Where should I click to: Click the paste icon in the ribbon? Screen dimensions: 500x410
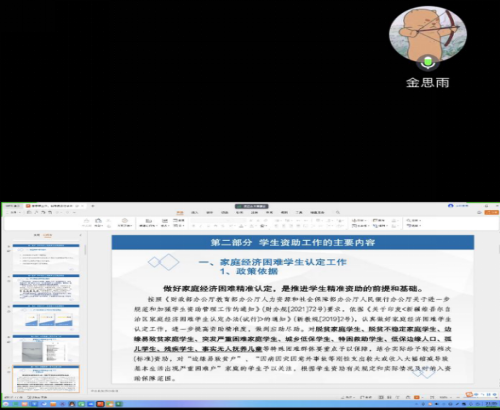(98, 222)
